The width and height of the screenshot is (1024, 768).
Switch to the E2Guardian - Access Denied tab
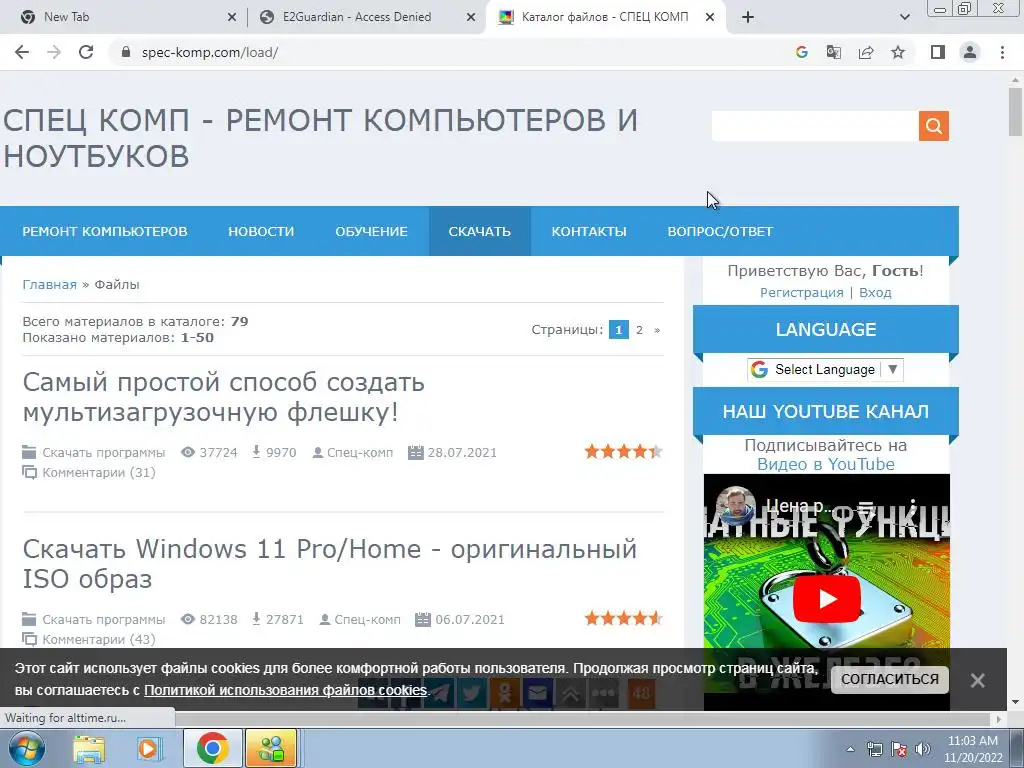click(357, 17)
